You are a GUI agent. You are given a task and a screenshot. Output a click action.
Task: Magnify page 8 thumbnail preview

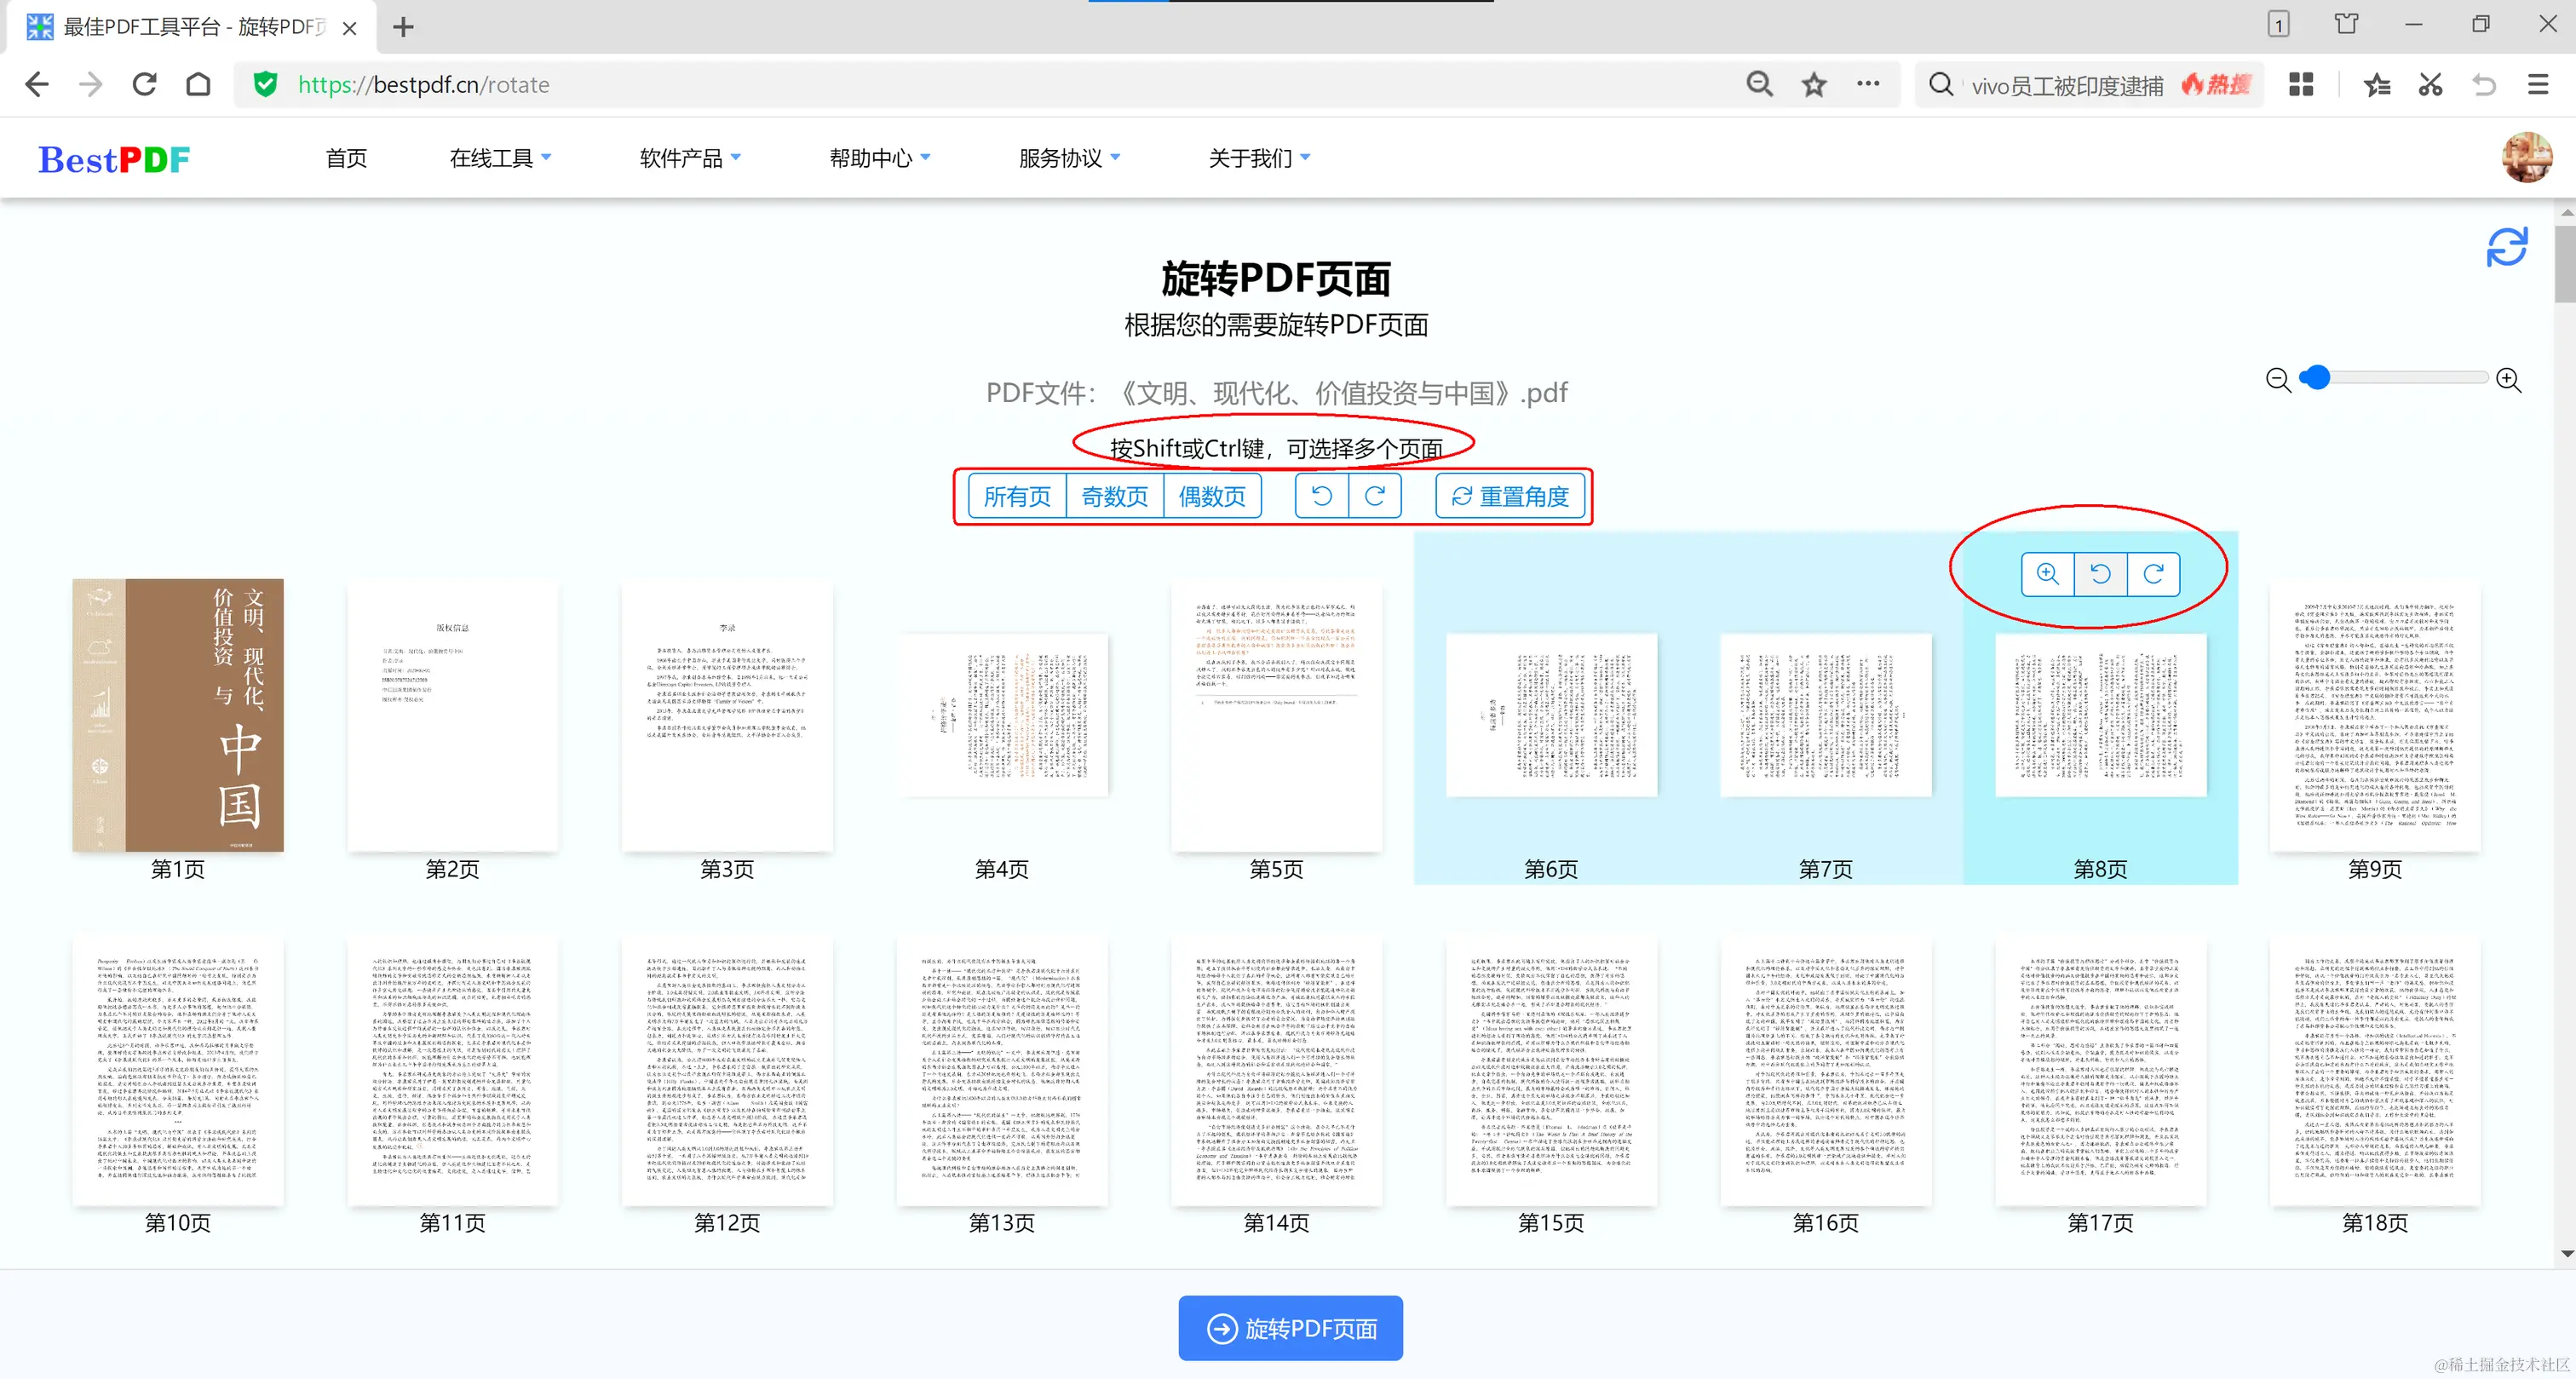[x=2047, y=574]
